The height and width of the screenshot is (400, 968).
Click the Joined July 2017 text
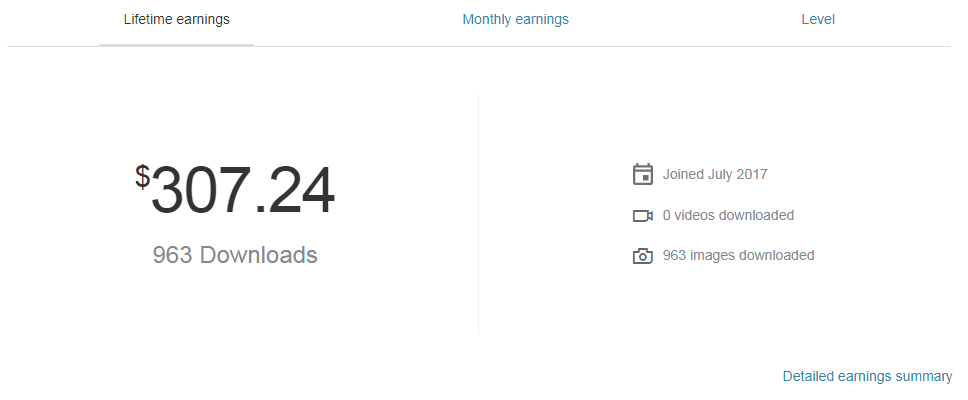(x=715, y=174)
